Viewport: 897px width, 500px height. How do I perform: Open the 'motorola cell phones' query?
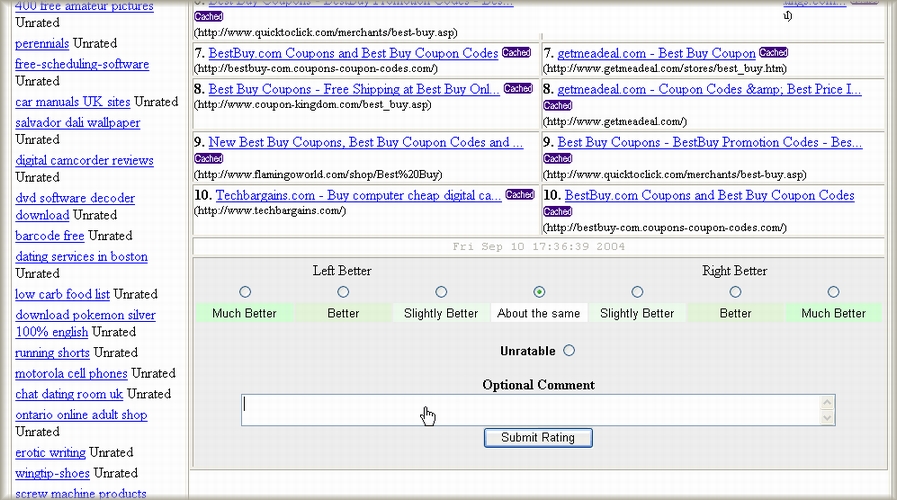click(71, 373)
